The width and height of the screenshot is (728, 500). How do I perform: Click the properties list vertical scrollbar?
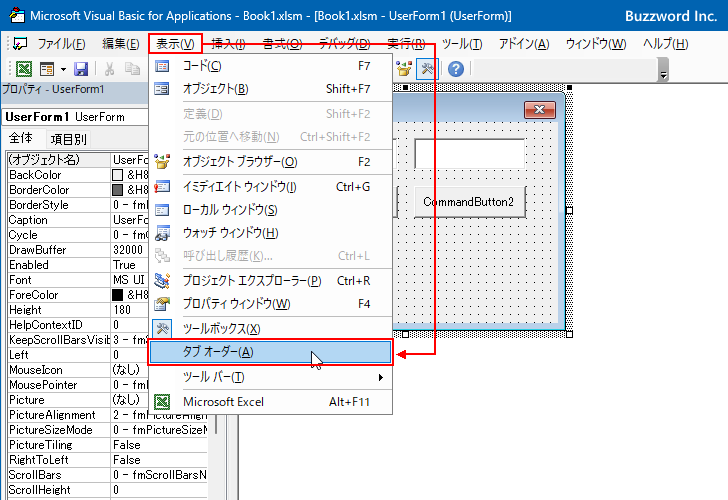point(214,425)
